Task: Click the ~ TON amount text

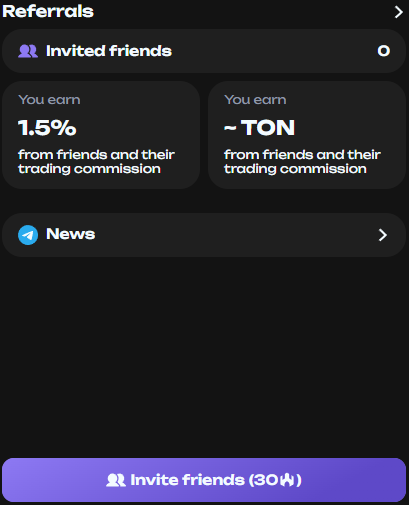Action: [x=259, y=128]
